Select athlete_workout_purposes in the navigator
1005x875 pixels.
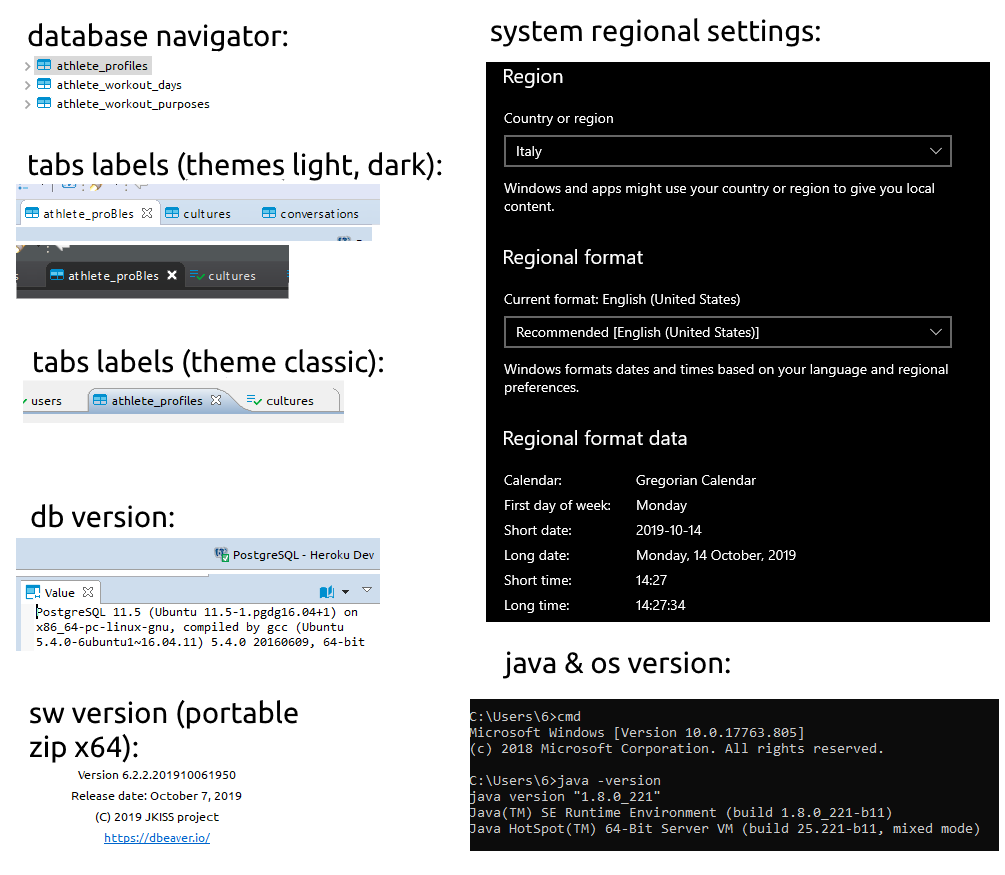click(133, 104)
